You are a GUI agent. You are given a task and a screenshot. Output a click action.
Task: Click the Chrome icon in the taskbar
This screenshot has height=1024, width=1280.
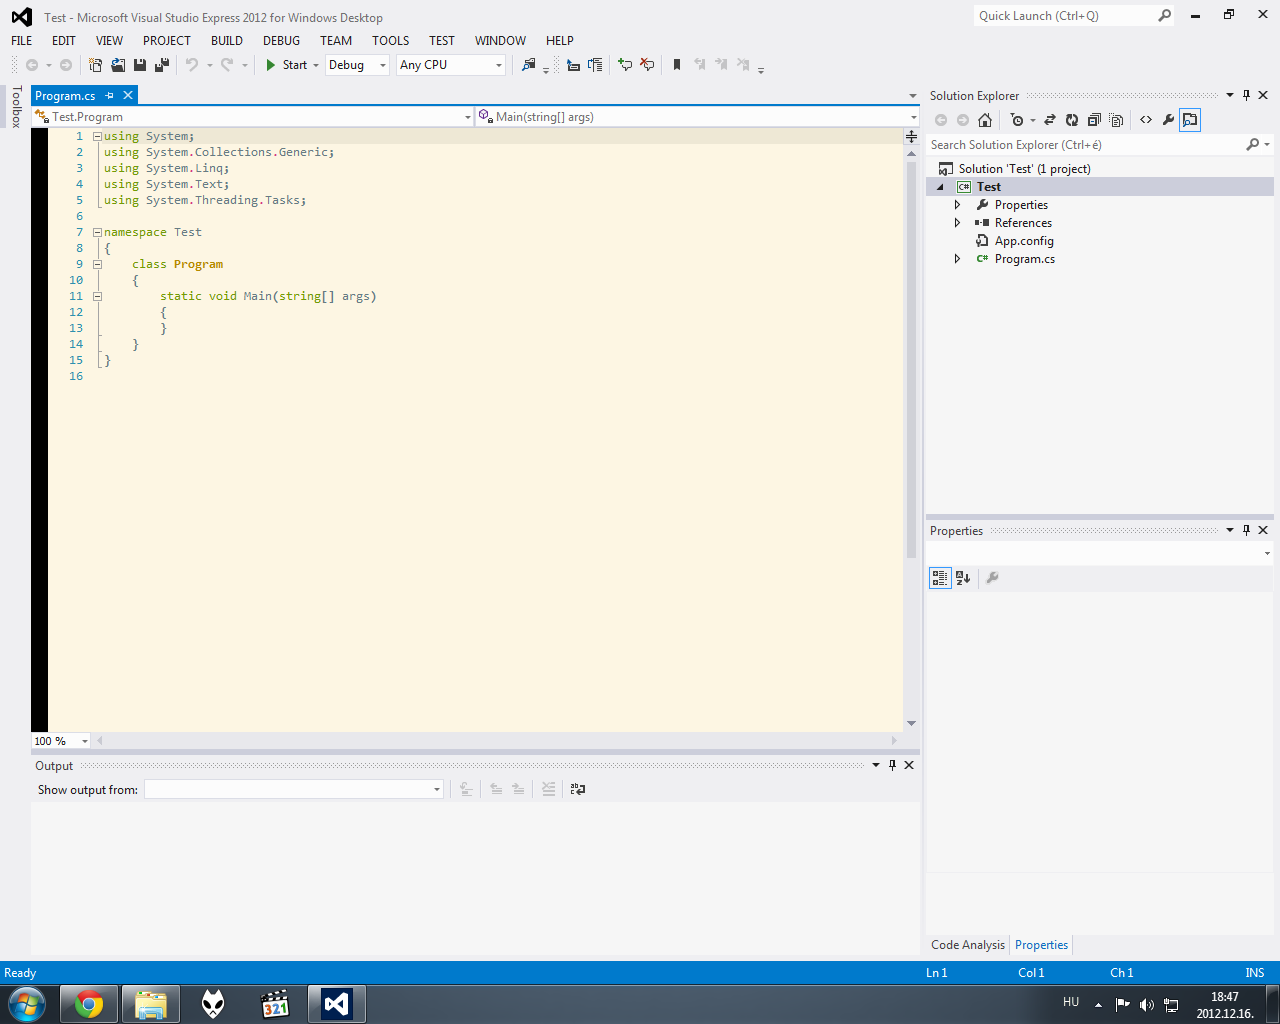pyautogui.click(x=89, y=1004)
